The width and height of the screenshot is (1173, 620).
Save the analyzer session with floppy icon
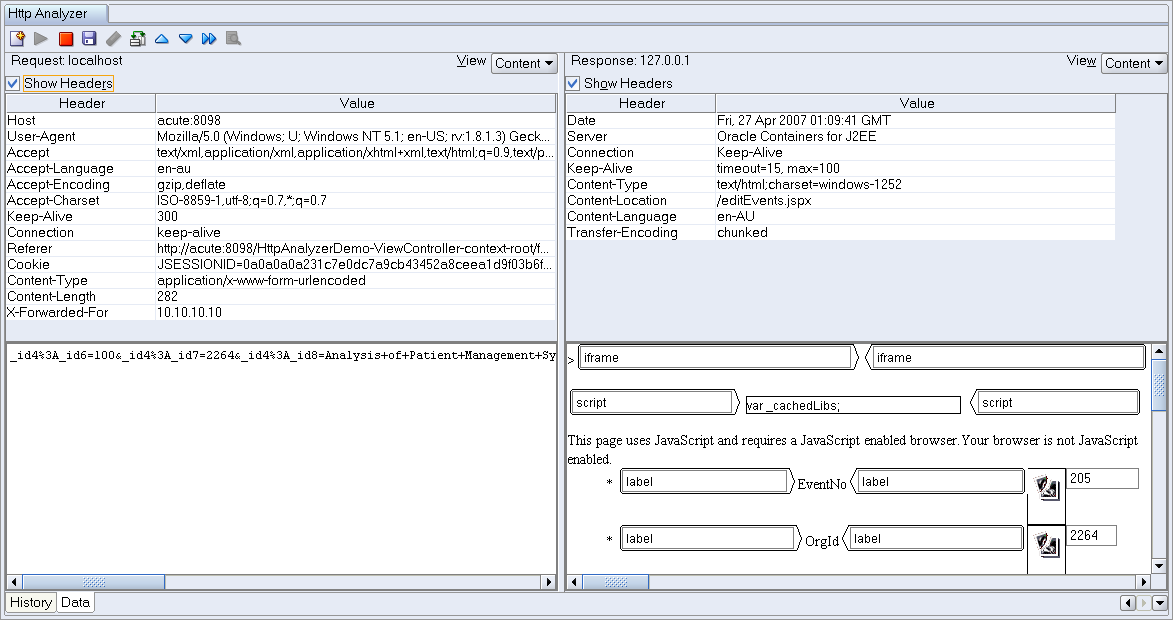89,39
